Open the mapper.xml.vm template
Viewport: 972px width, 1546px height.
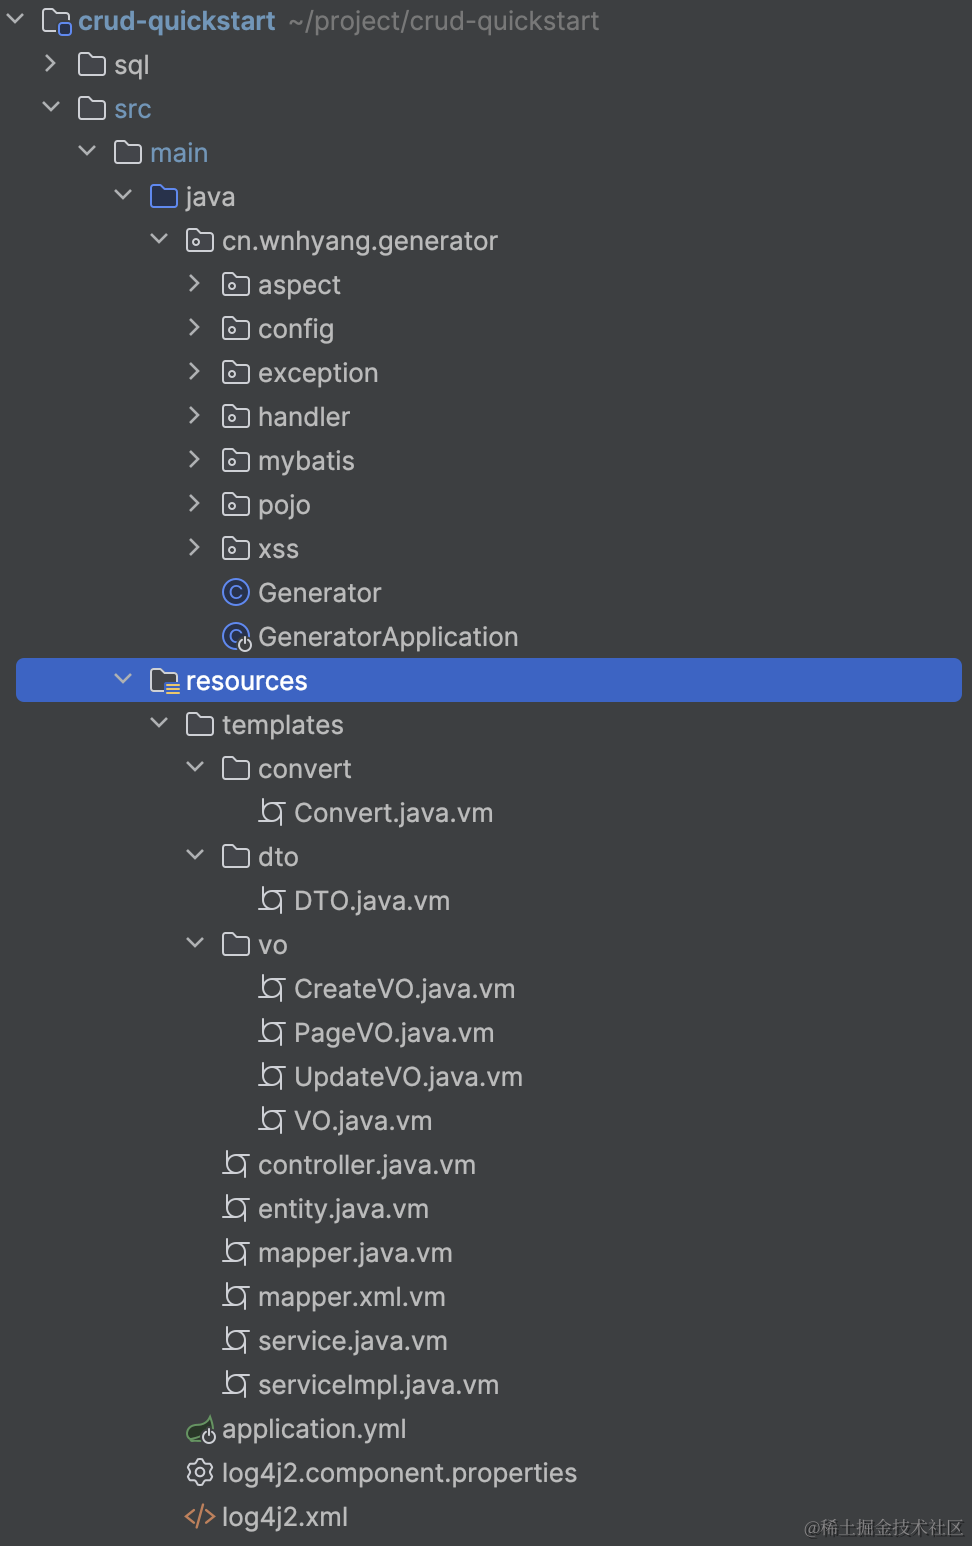click(351, 1296)
